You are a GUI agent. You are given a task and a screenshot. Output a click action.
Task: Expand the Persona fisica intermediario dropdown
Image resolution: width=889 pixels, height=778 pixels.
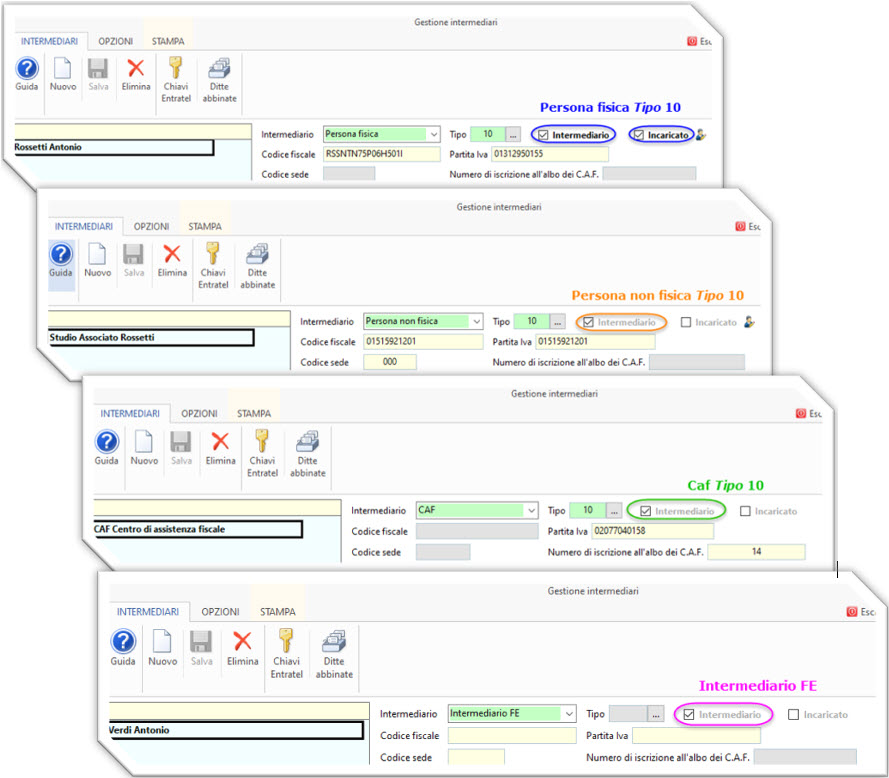pos(434,134)
